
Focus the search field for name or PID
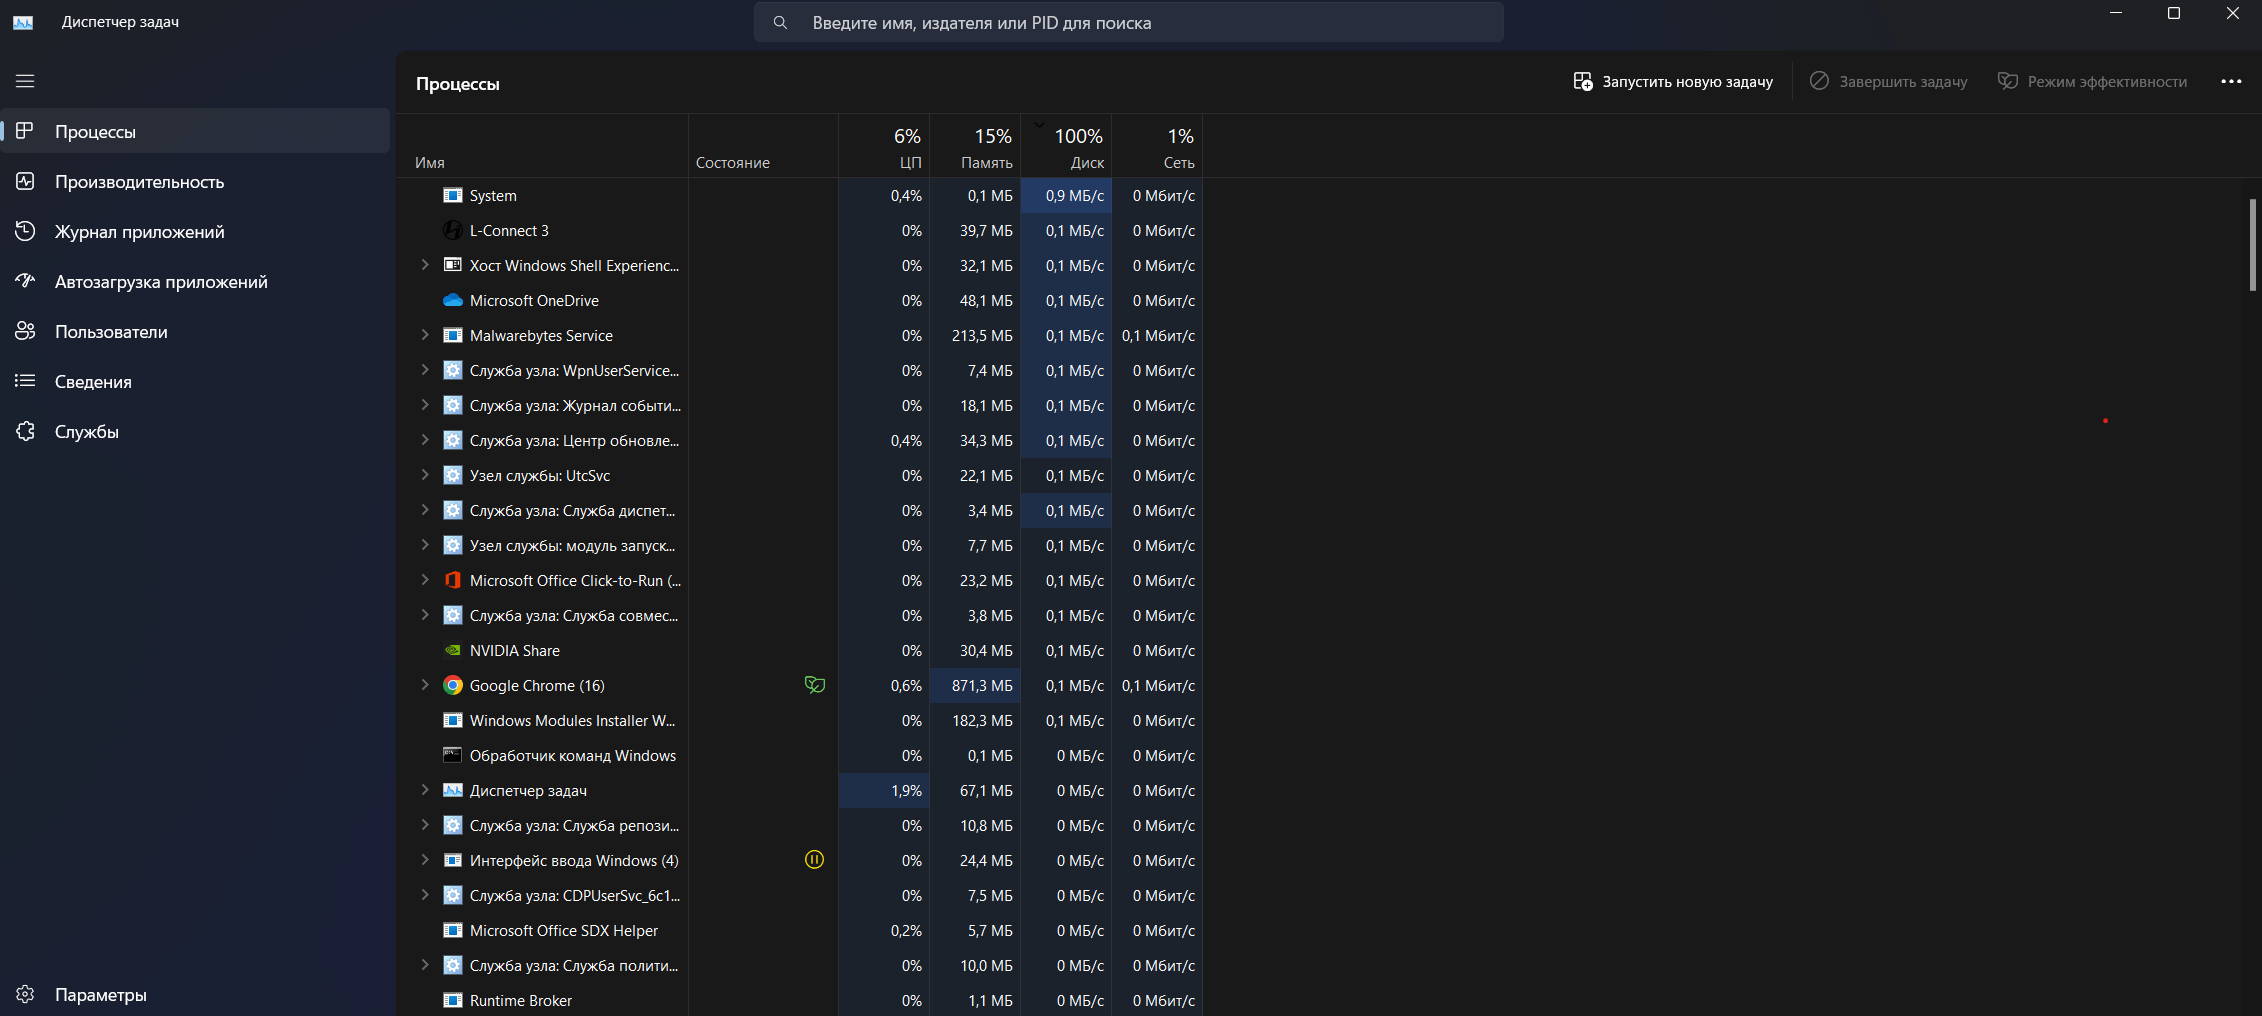1128,22
